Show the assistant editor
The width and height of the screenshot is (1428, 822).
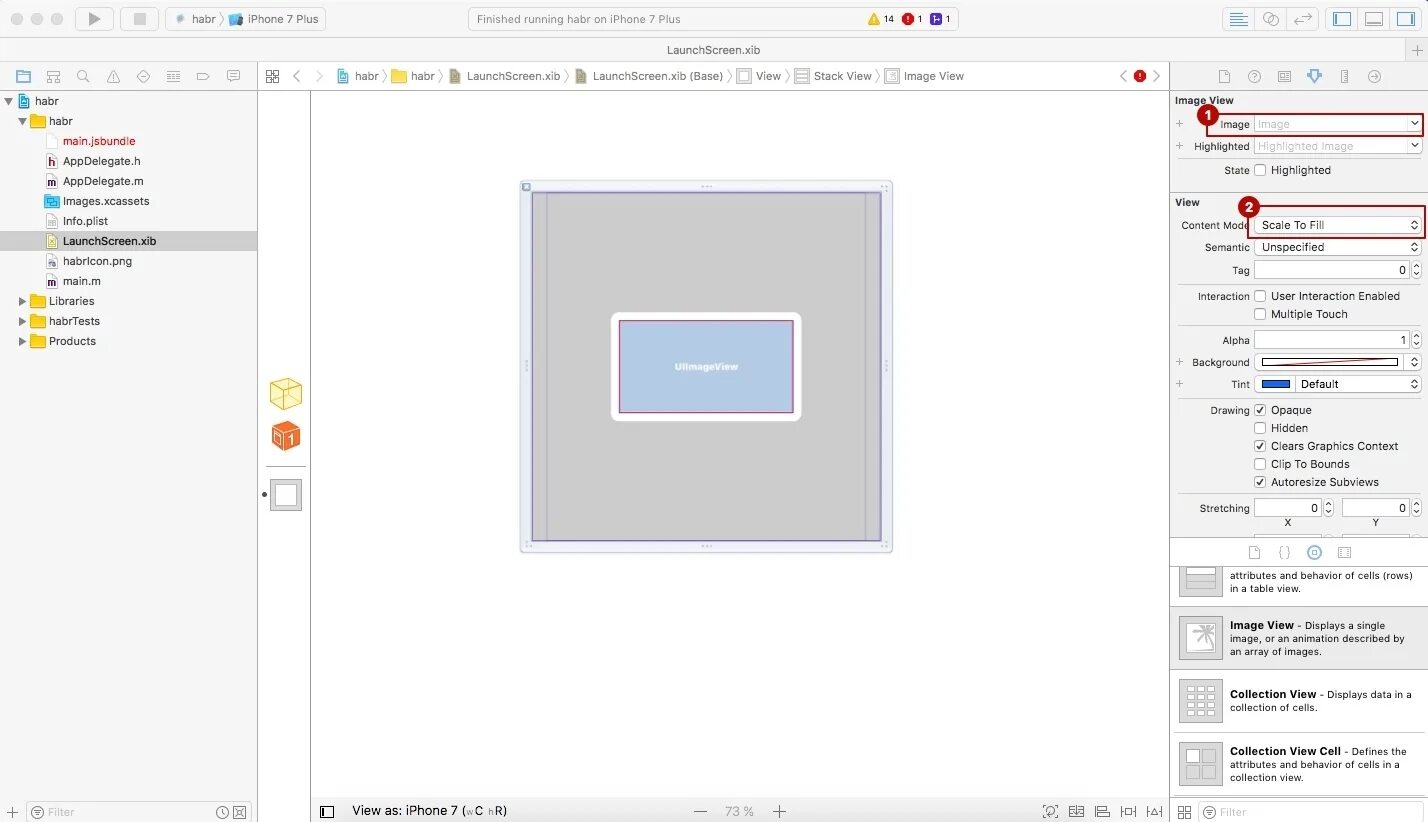pos(1270,19)
